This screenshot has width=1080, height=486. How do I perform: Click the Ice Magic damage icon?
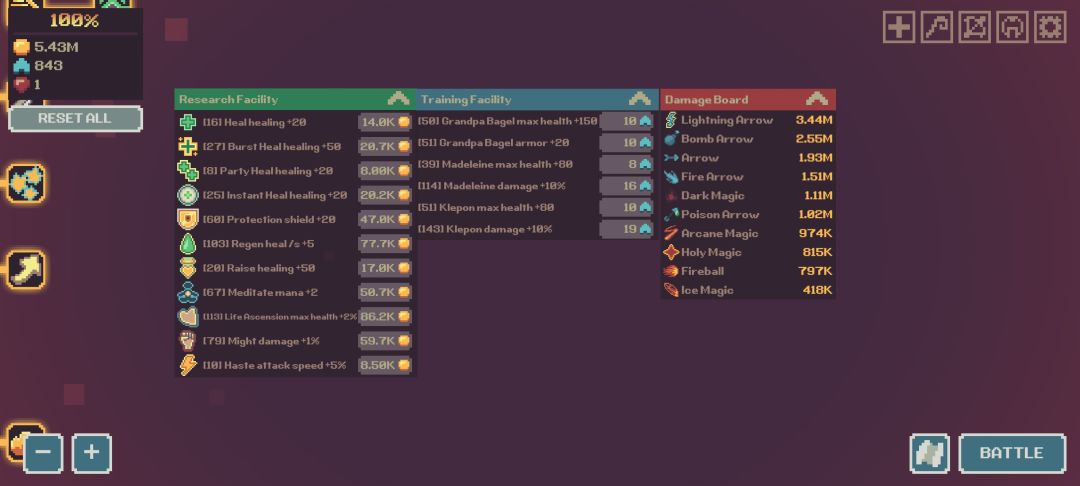(671, 290)
